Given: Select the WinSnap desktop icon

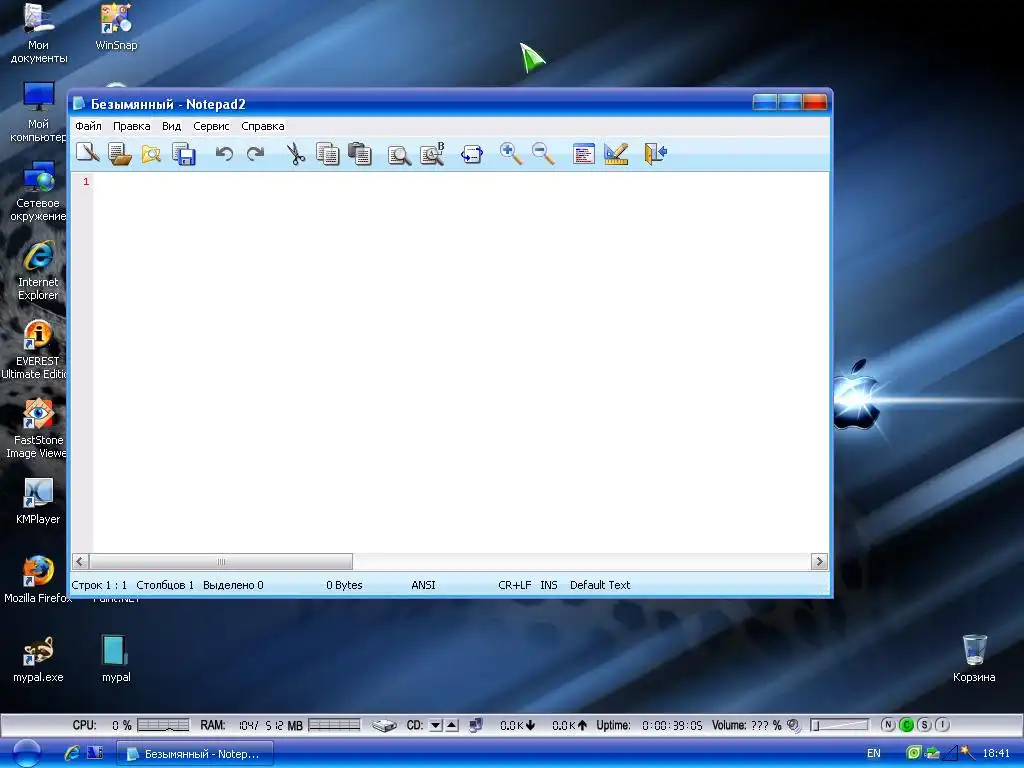Looking at the screenshot, I should (116, 27).
